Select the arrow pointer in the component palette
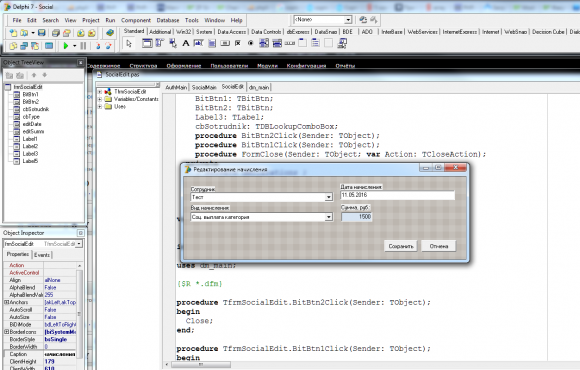Image resolution: width=580 pixels, height=370 pixels. click(129, 43)
